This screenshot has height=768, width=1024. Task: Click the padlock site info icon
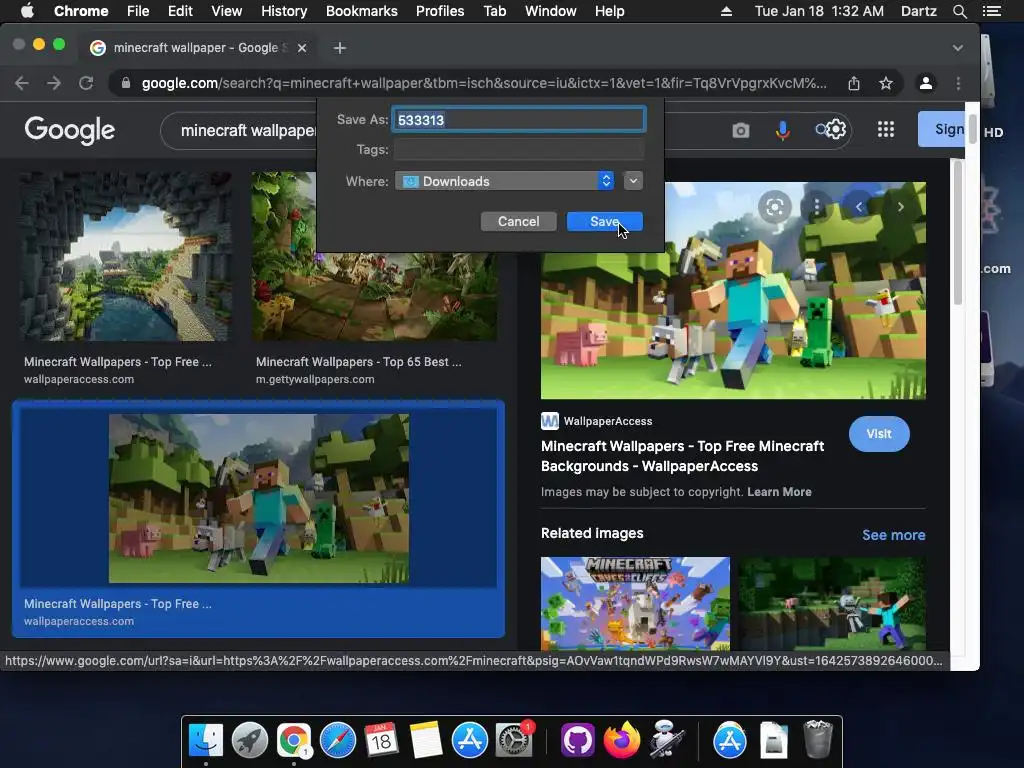[126, 83]
